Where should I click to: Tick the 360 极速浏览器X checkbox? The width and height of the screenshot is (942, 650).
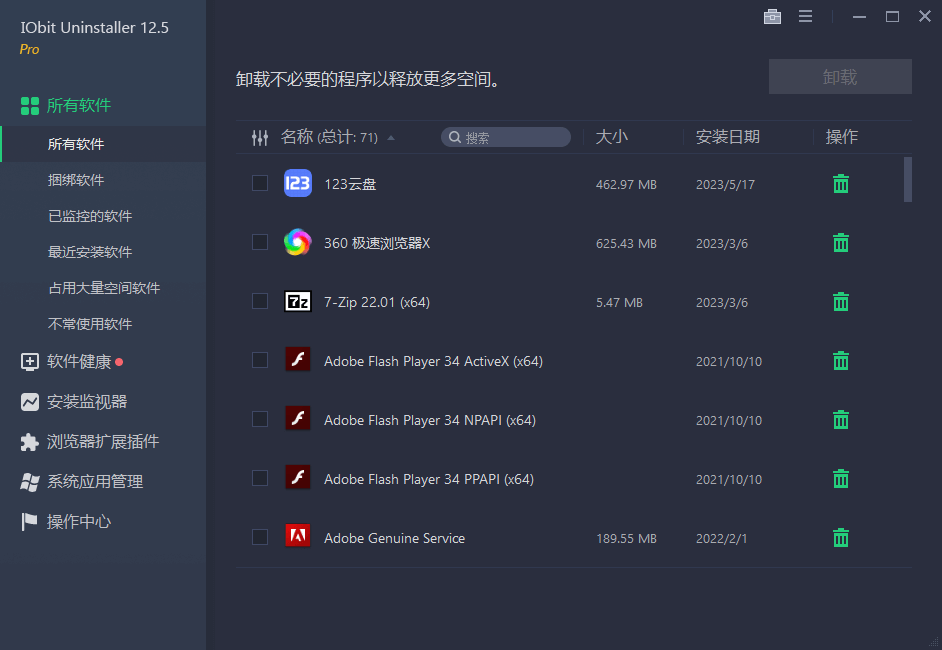tap(260, 242)
